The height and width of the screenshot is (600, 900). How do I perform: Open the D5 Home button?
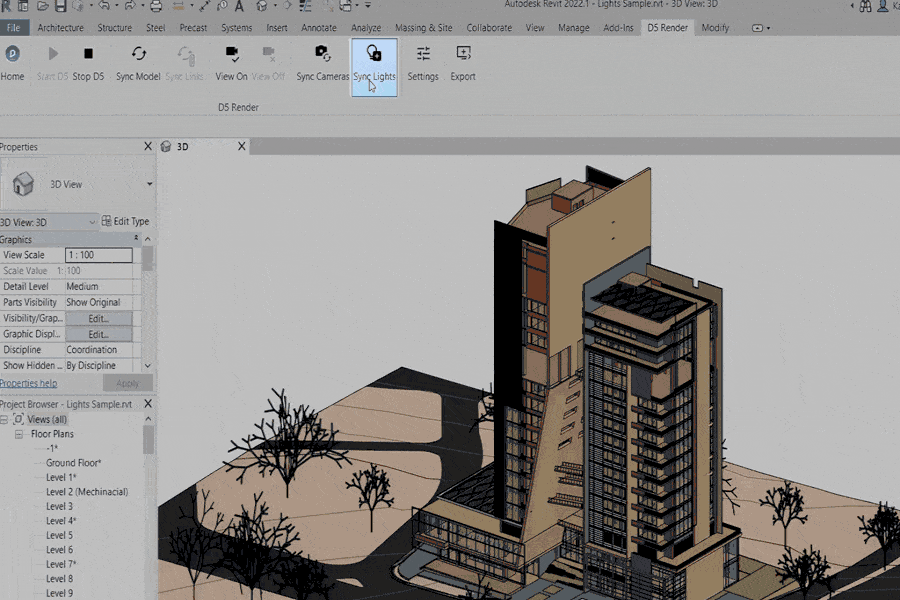point(12,63)
